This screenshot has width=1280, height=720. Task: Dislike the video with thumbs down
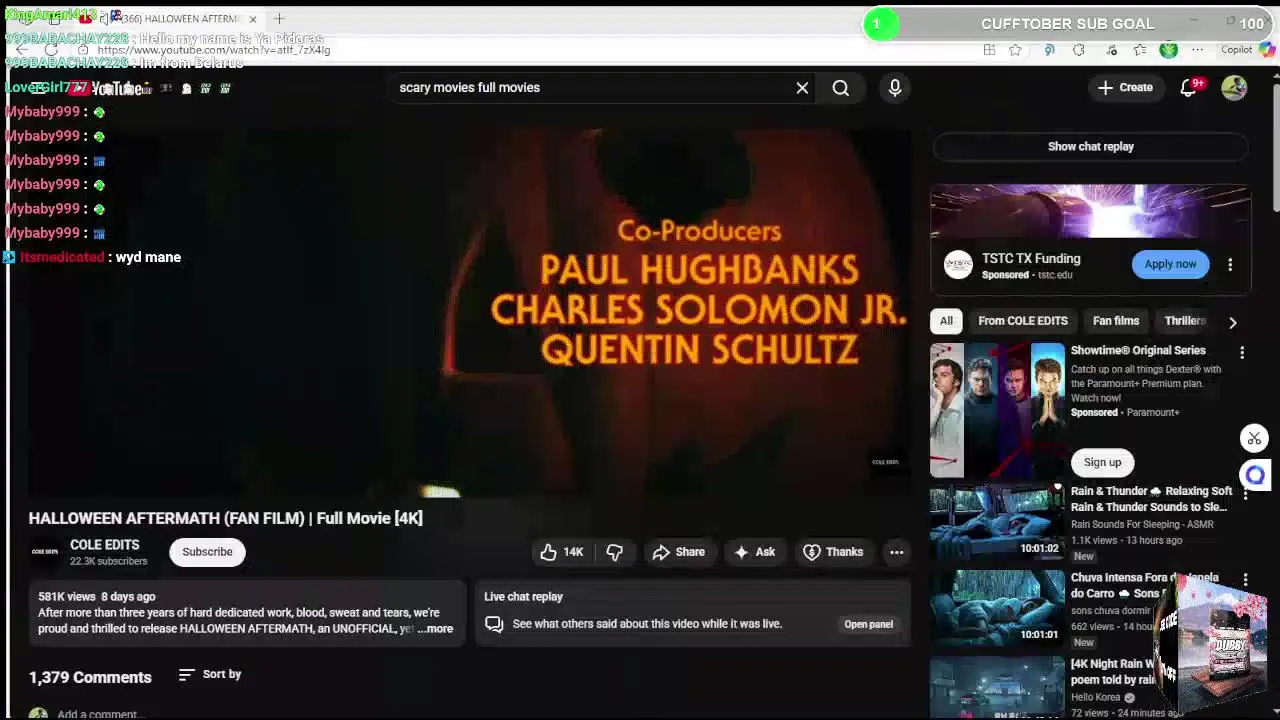click(615, 552)
